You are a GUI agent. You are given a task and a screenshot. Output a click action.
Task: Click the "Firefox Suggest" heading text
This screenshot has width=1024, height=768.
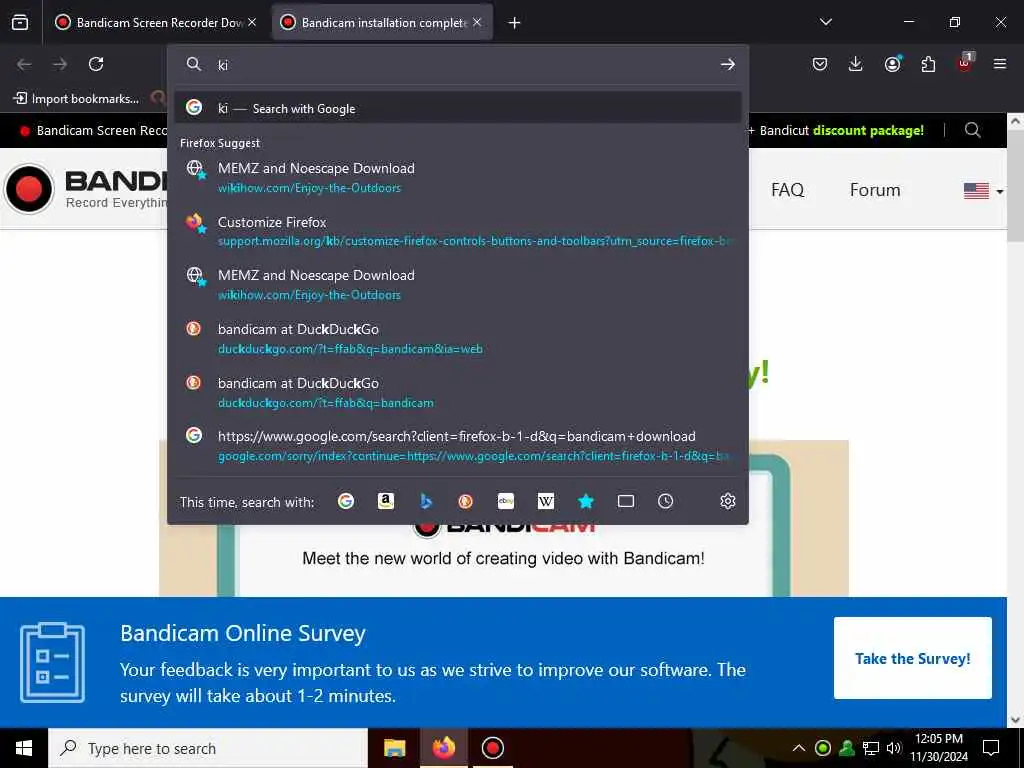220,143
